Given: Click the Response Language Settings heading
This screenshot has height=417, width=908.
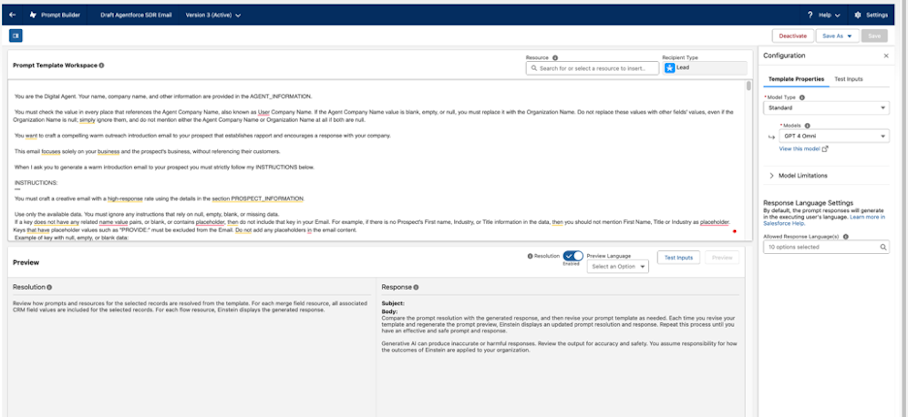Looking at the screenshot, I should point(808,203).
